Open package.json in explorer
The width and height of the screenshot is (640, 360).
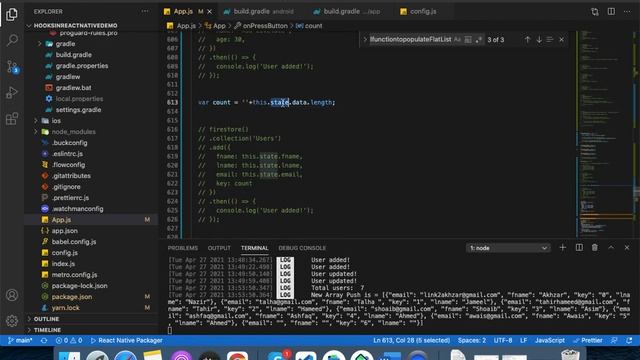pos(72,297)
